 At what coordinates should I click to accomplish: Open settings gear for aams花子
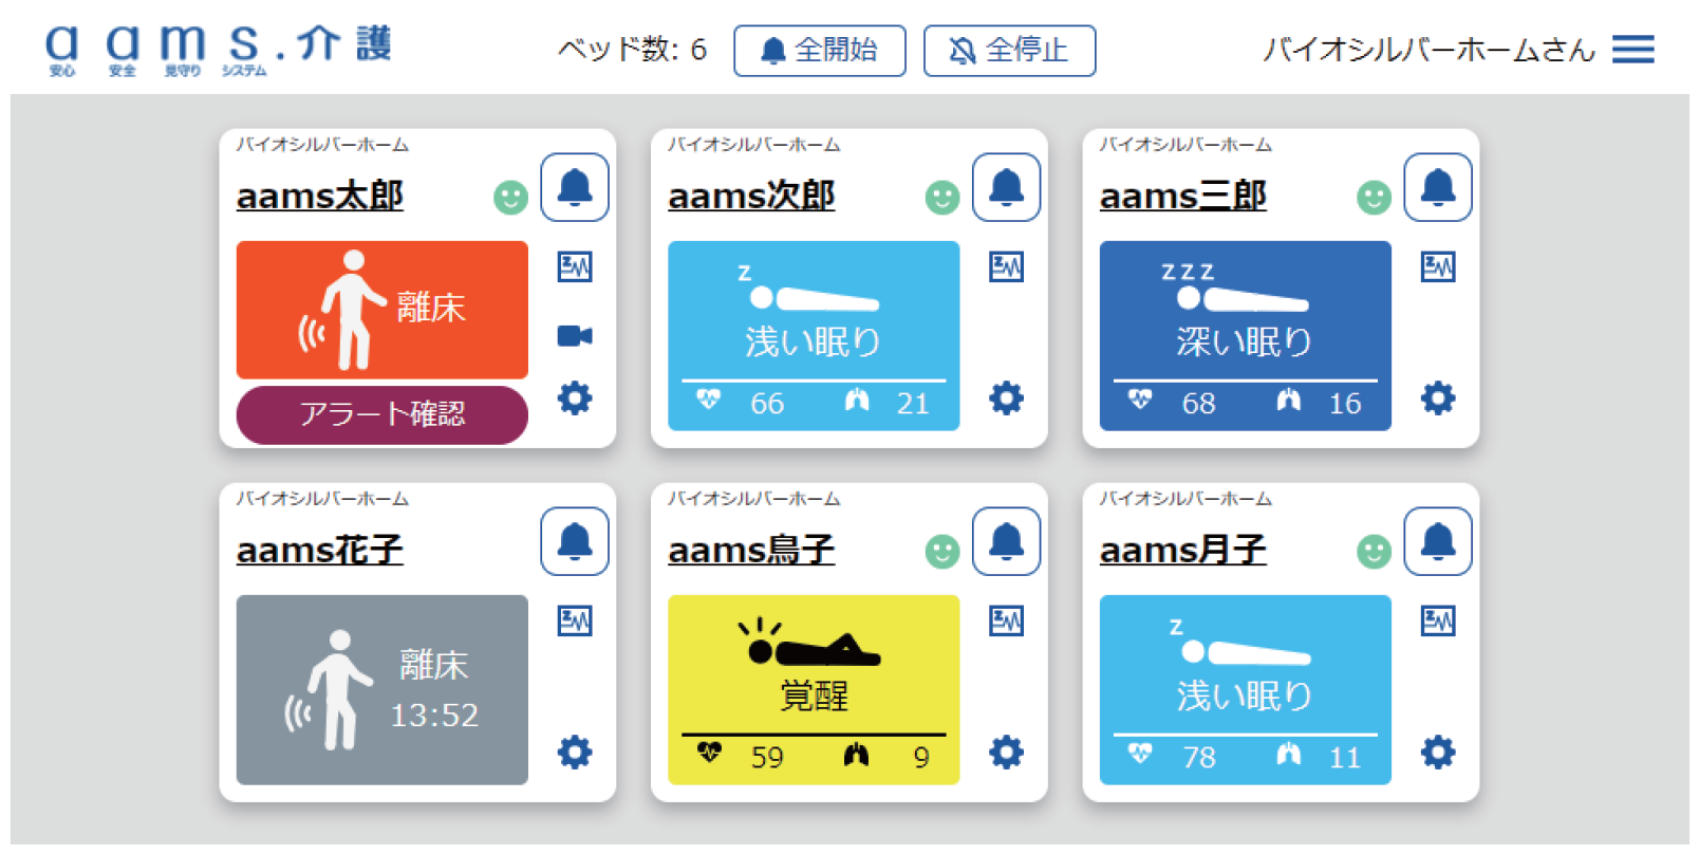(x=574, y=752)
